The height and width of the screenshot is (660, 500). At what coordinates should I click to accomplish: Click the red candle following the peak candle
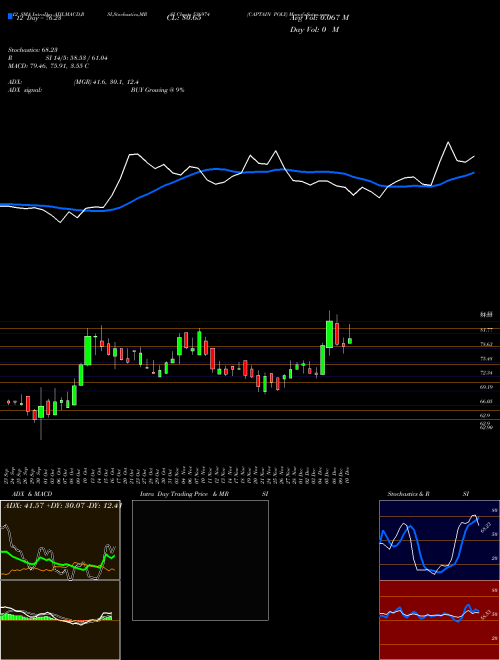tap(337, 334)
